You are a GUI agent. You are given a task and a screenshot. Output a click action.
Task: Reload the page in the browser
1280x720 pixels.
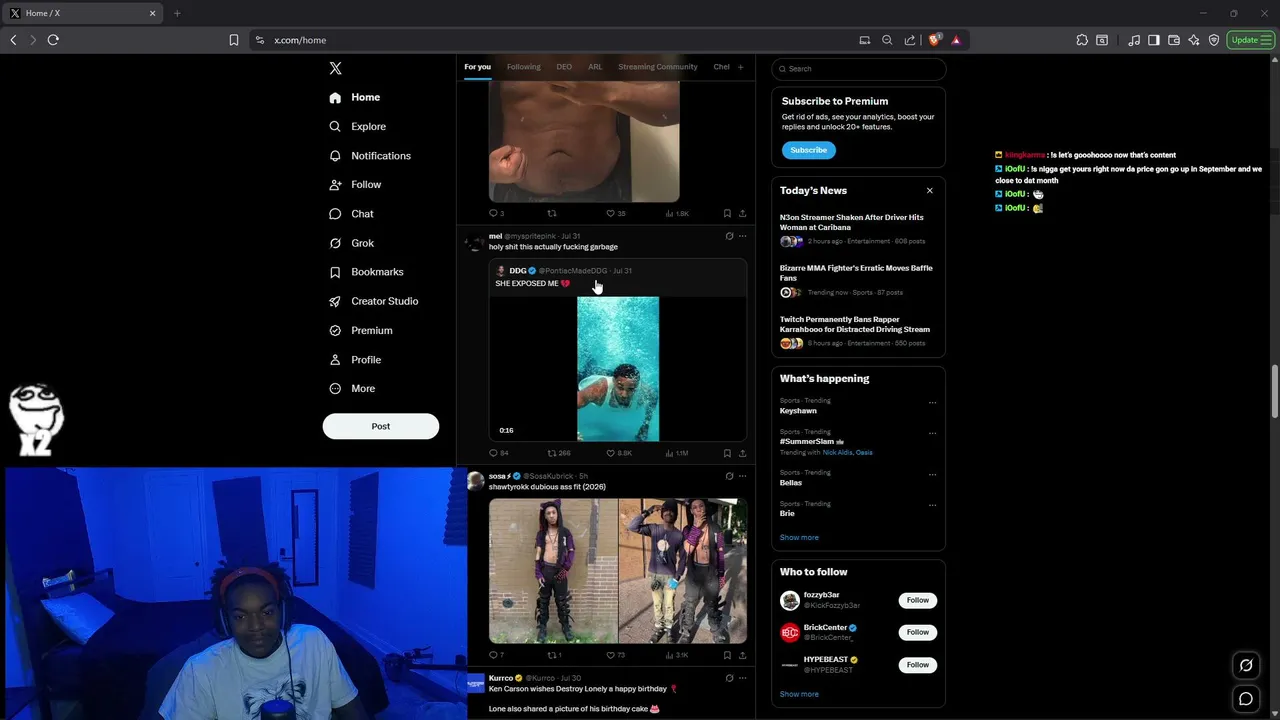click(53, 40)
